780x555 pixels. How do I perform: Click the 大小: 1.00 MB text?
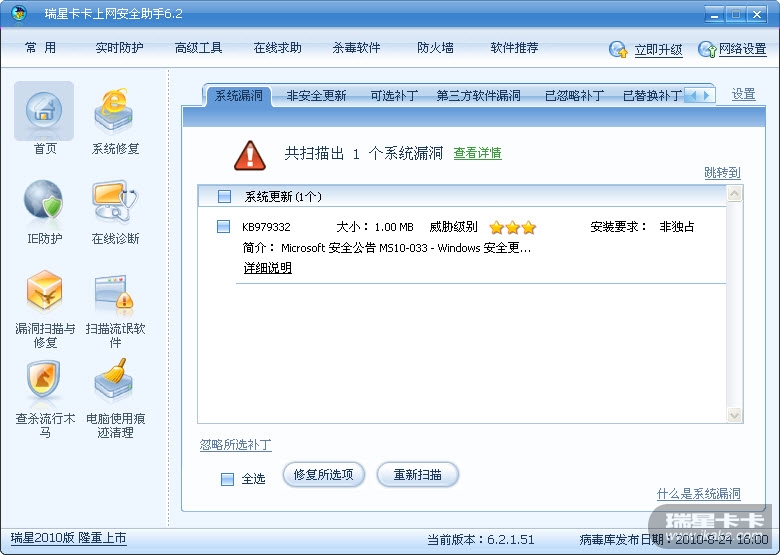coord(375,227)
